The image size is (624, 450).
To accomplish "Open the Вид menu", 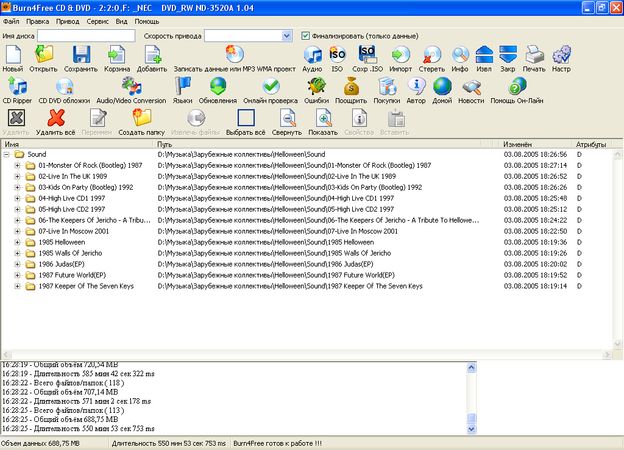I will click(121, 21).
